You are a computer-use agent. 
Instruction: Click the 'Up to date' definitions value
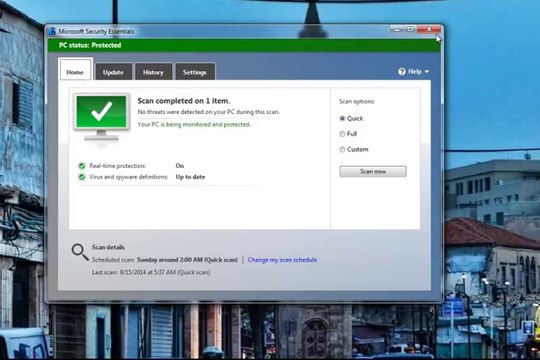(190, 177)
